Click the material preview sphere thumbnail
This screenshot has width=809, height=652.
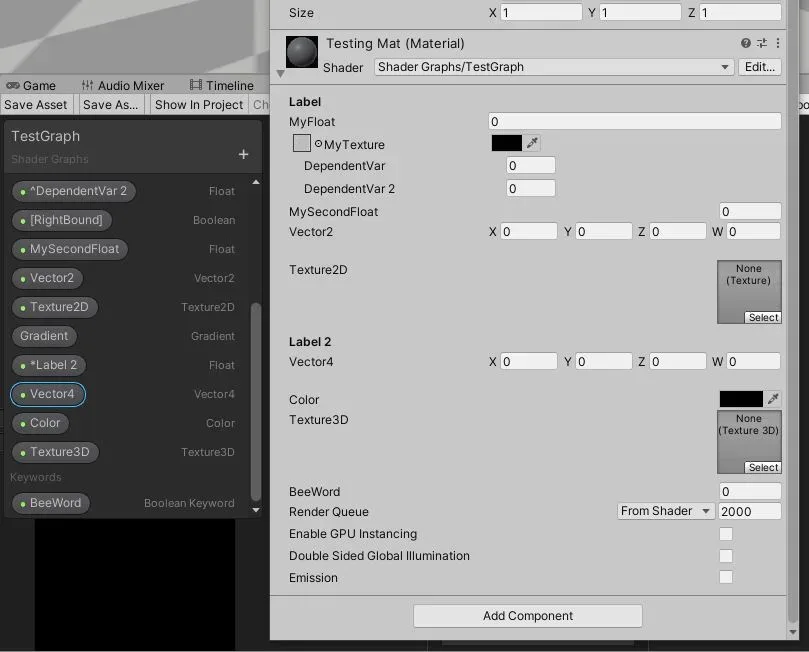(x=302, y=52)
